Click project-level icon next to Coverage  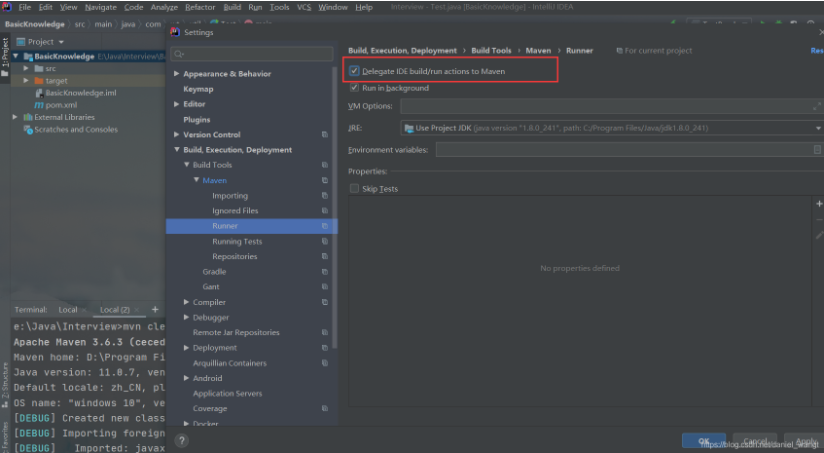[325, 408]
